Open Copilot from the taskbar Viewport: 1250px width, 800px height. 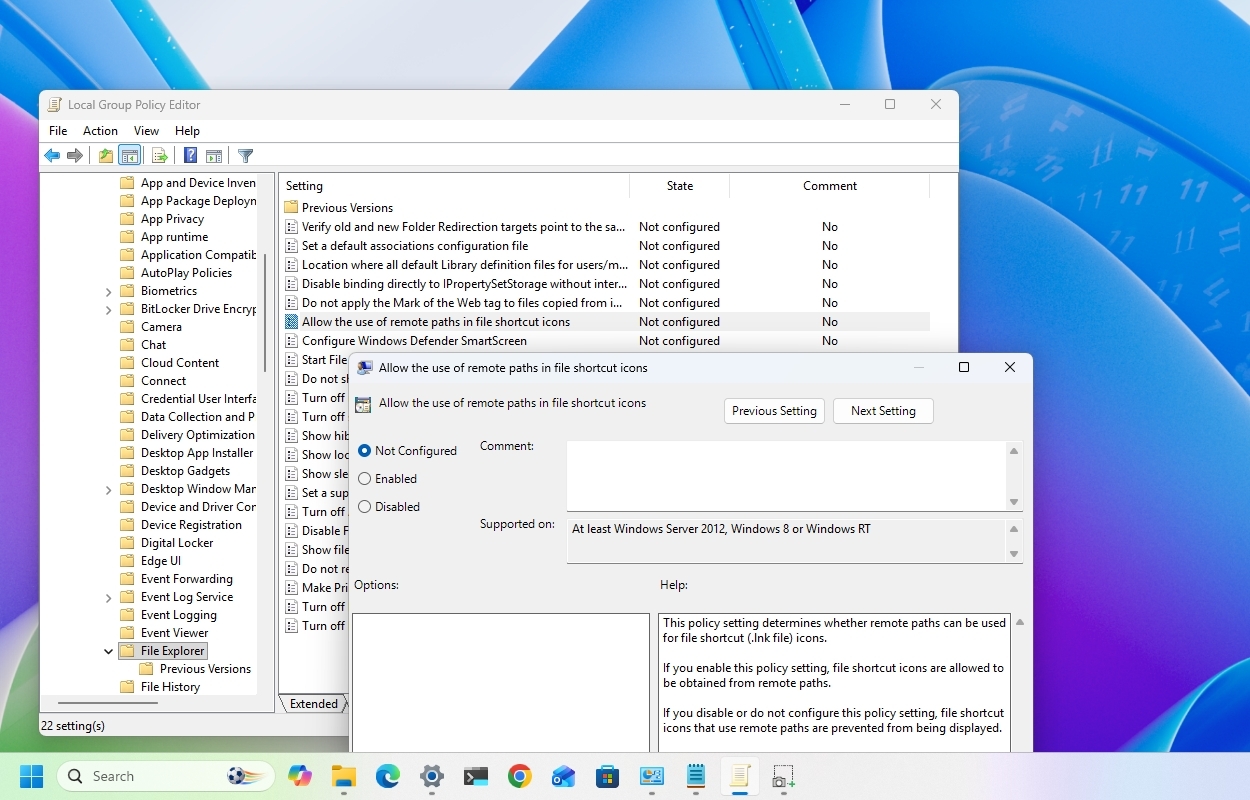point(300,776)
